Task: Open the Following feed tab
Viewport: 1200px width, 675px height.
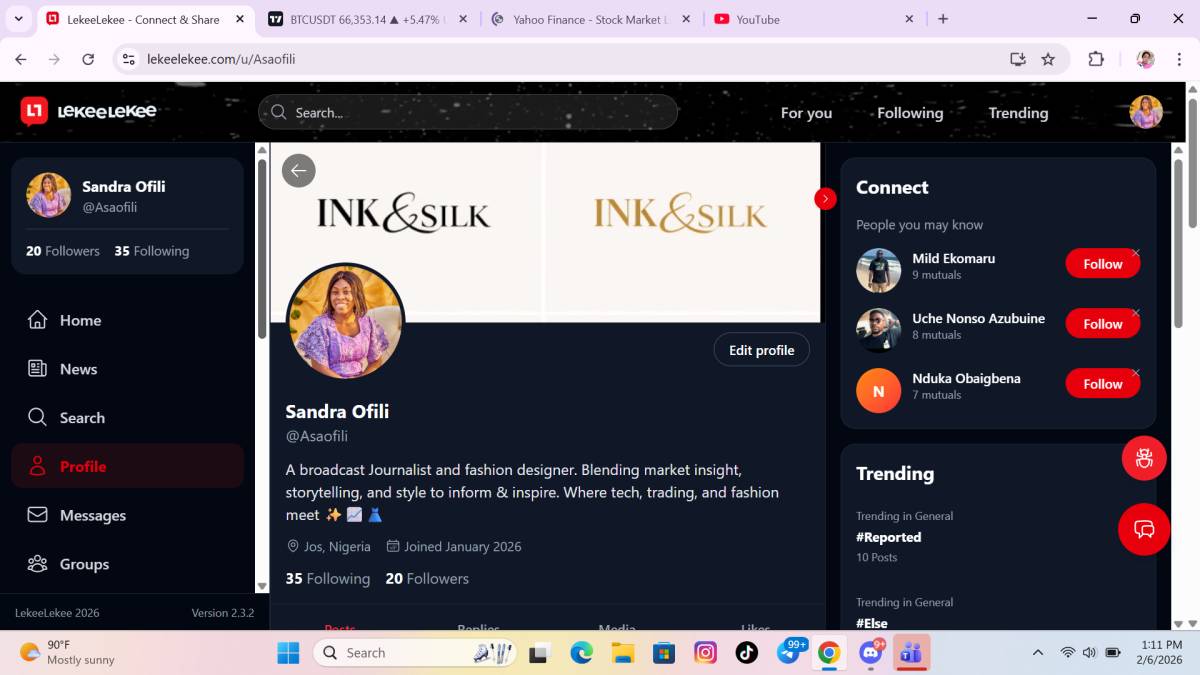Action: [910, 113]
